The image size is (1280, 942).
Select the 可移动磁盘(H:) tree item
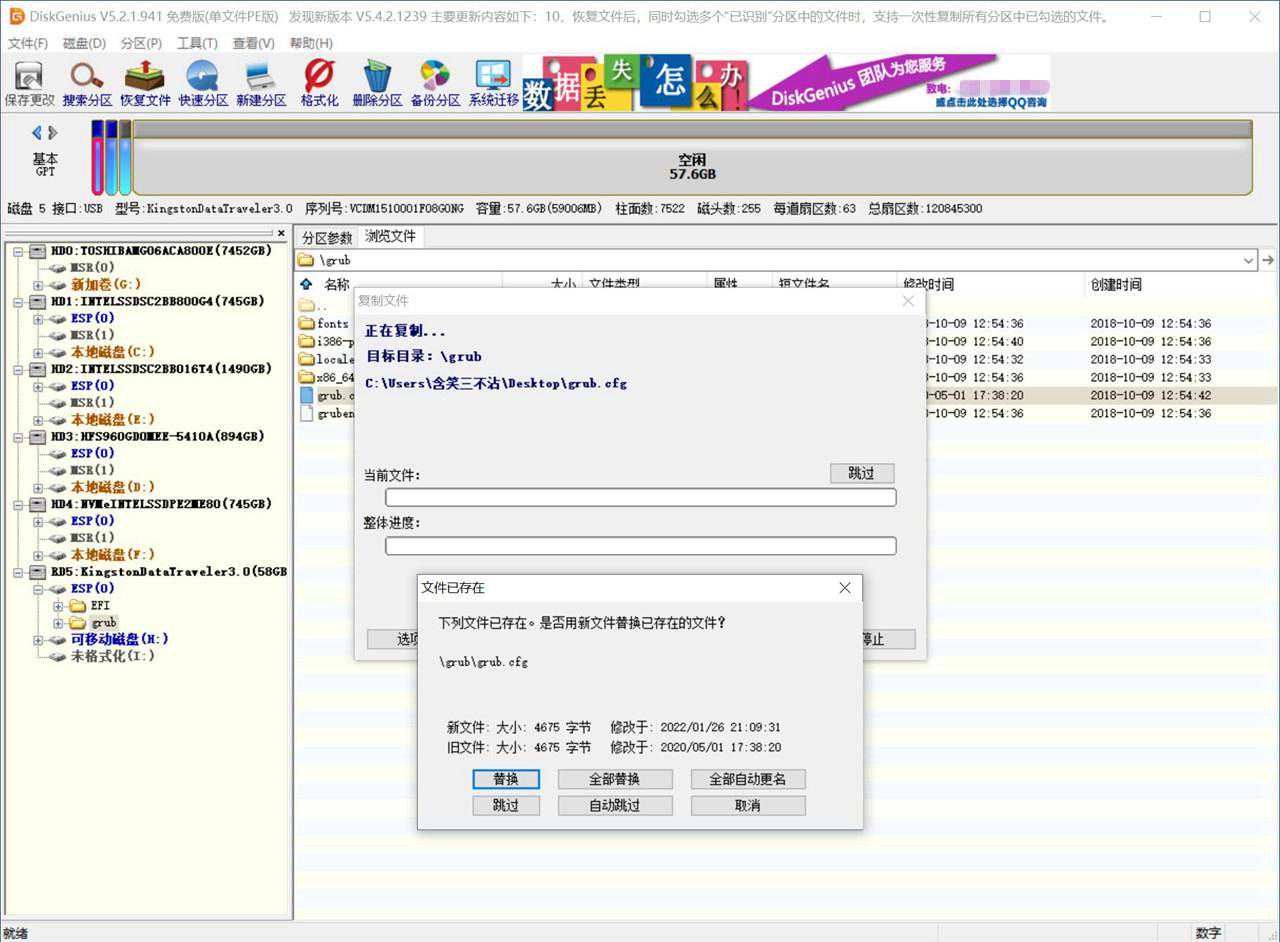119,639
